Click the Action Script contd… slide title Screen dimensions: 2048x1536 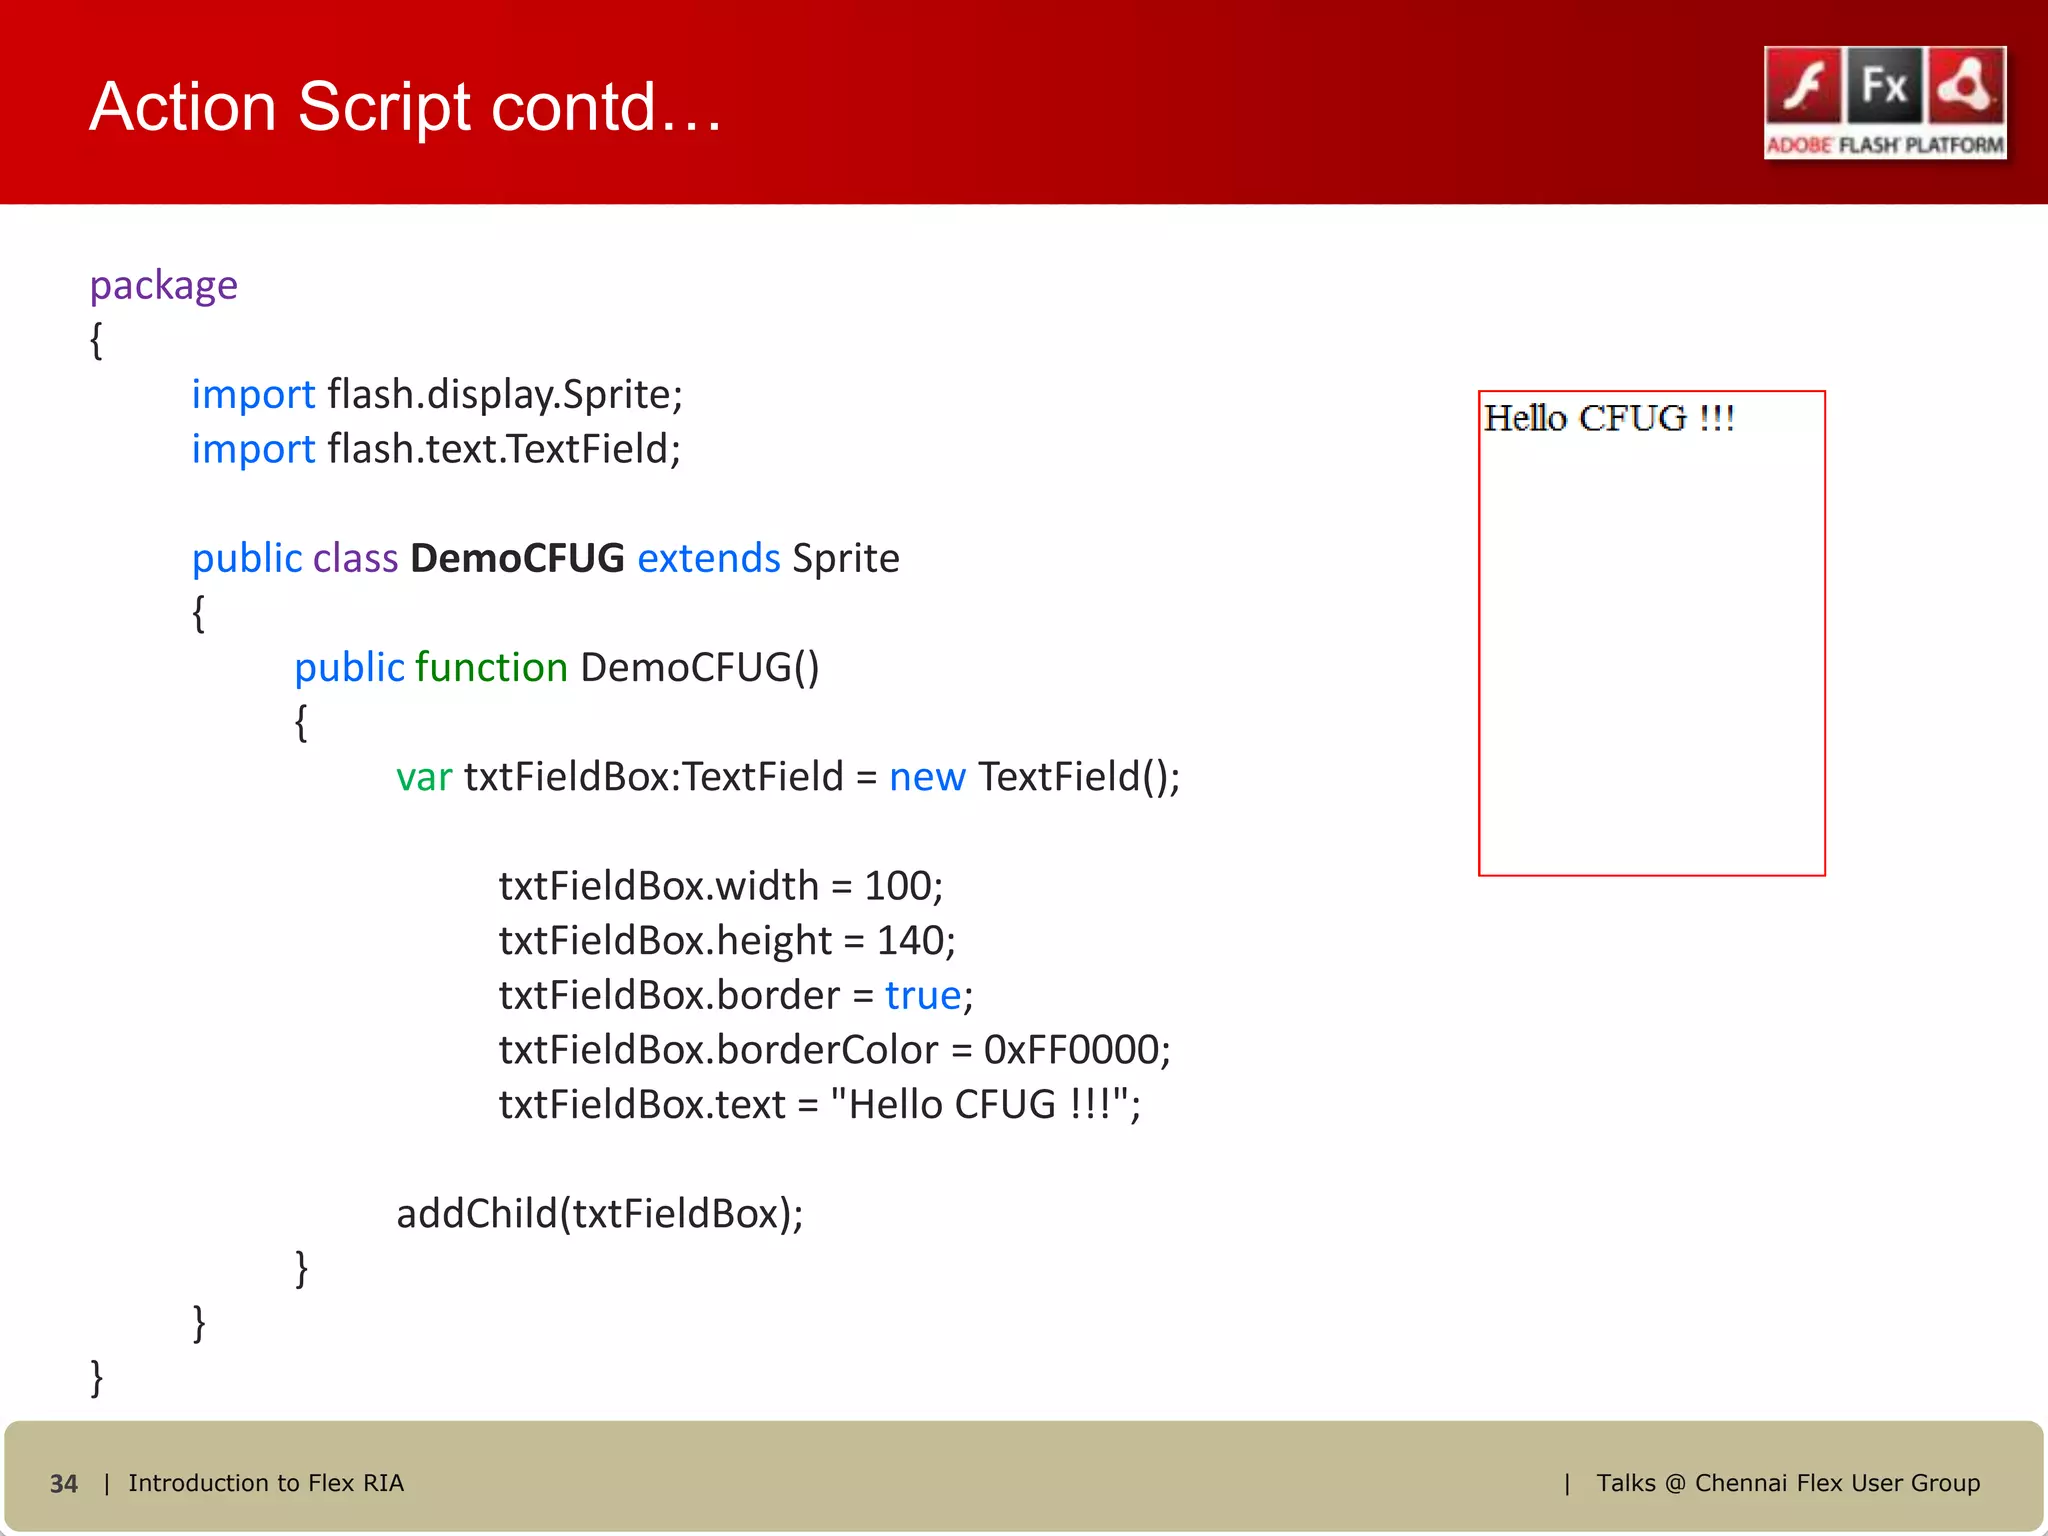pyautogui.click(x=405, y=107)
